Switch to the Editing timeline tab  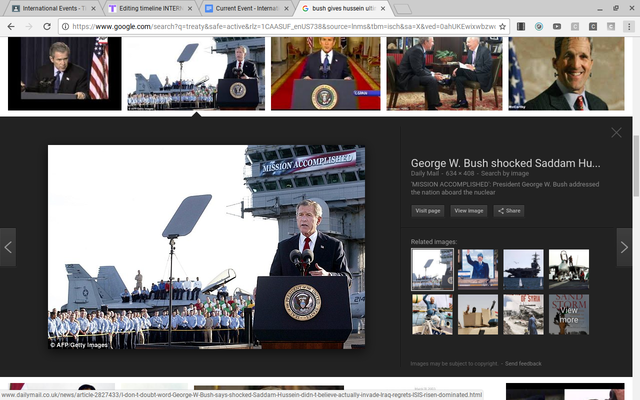(x=151, y=8)
